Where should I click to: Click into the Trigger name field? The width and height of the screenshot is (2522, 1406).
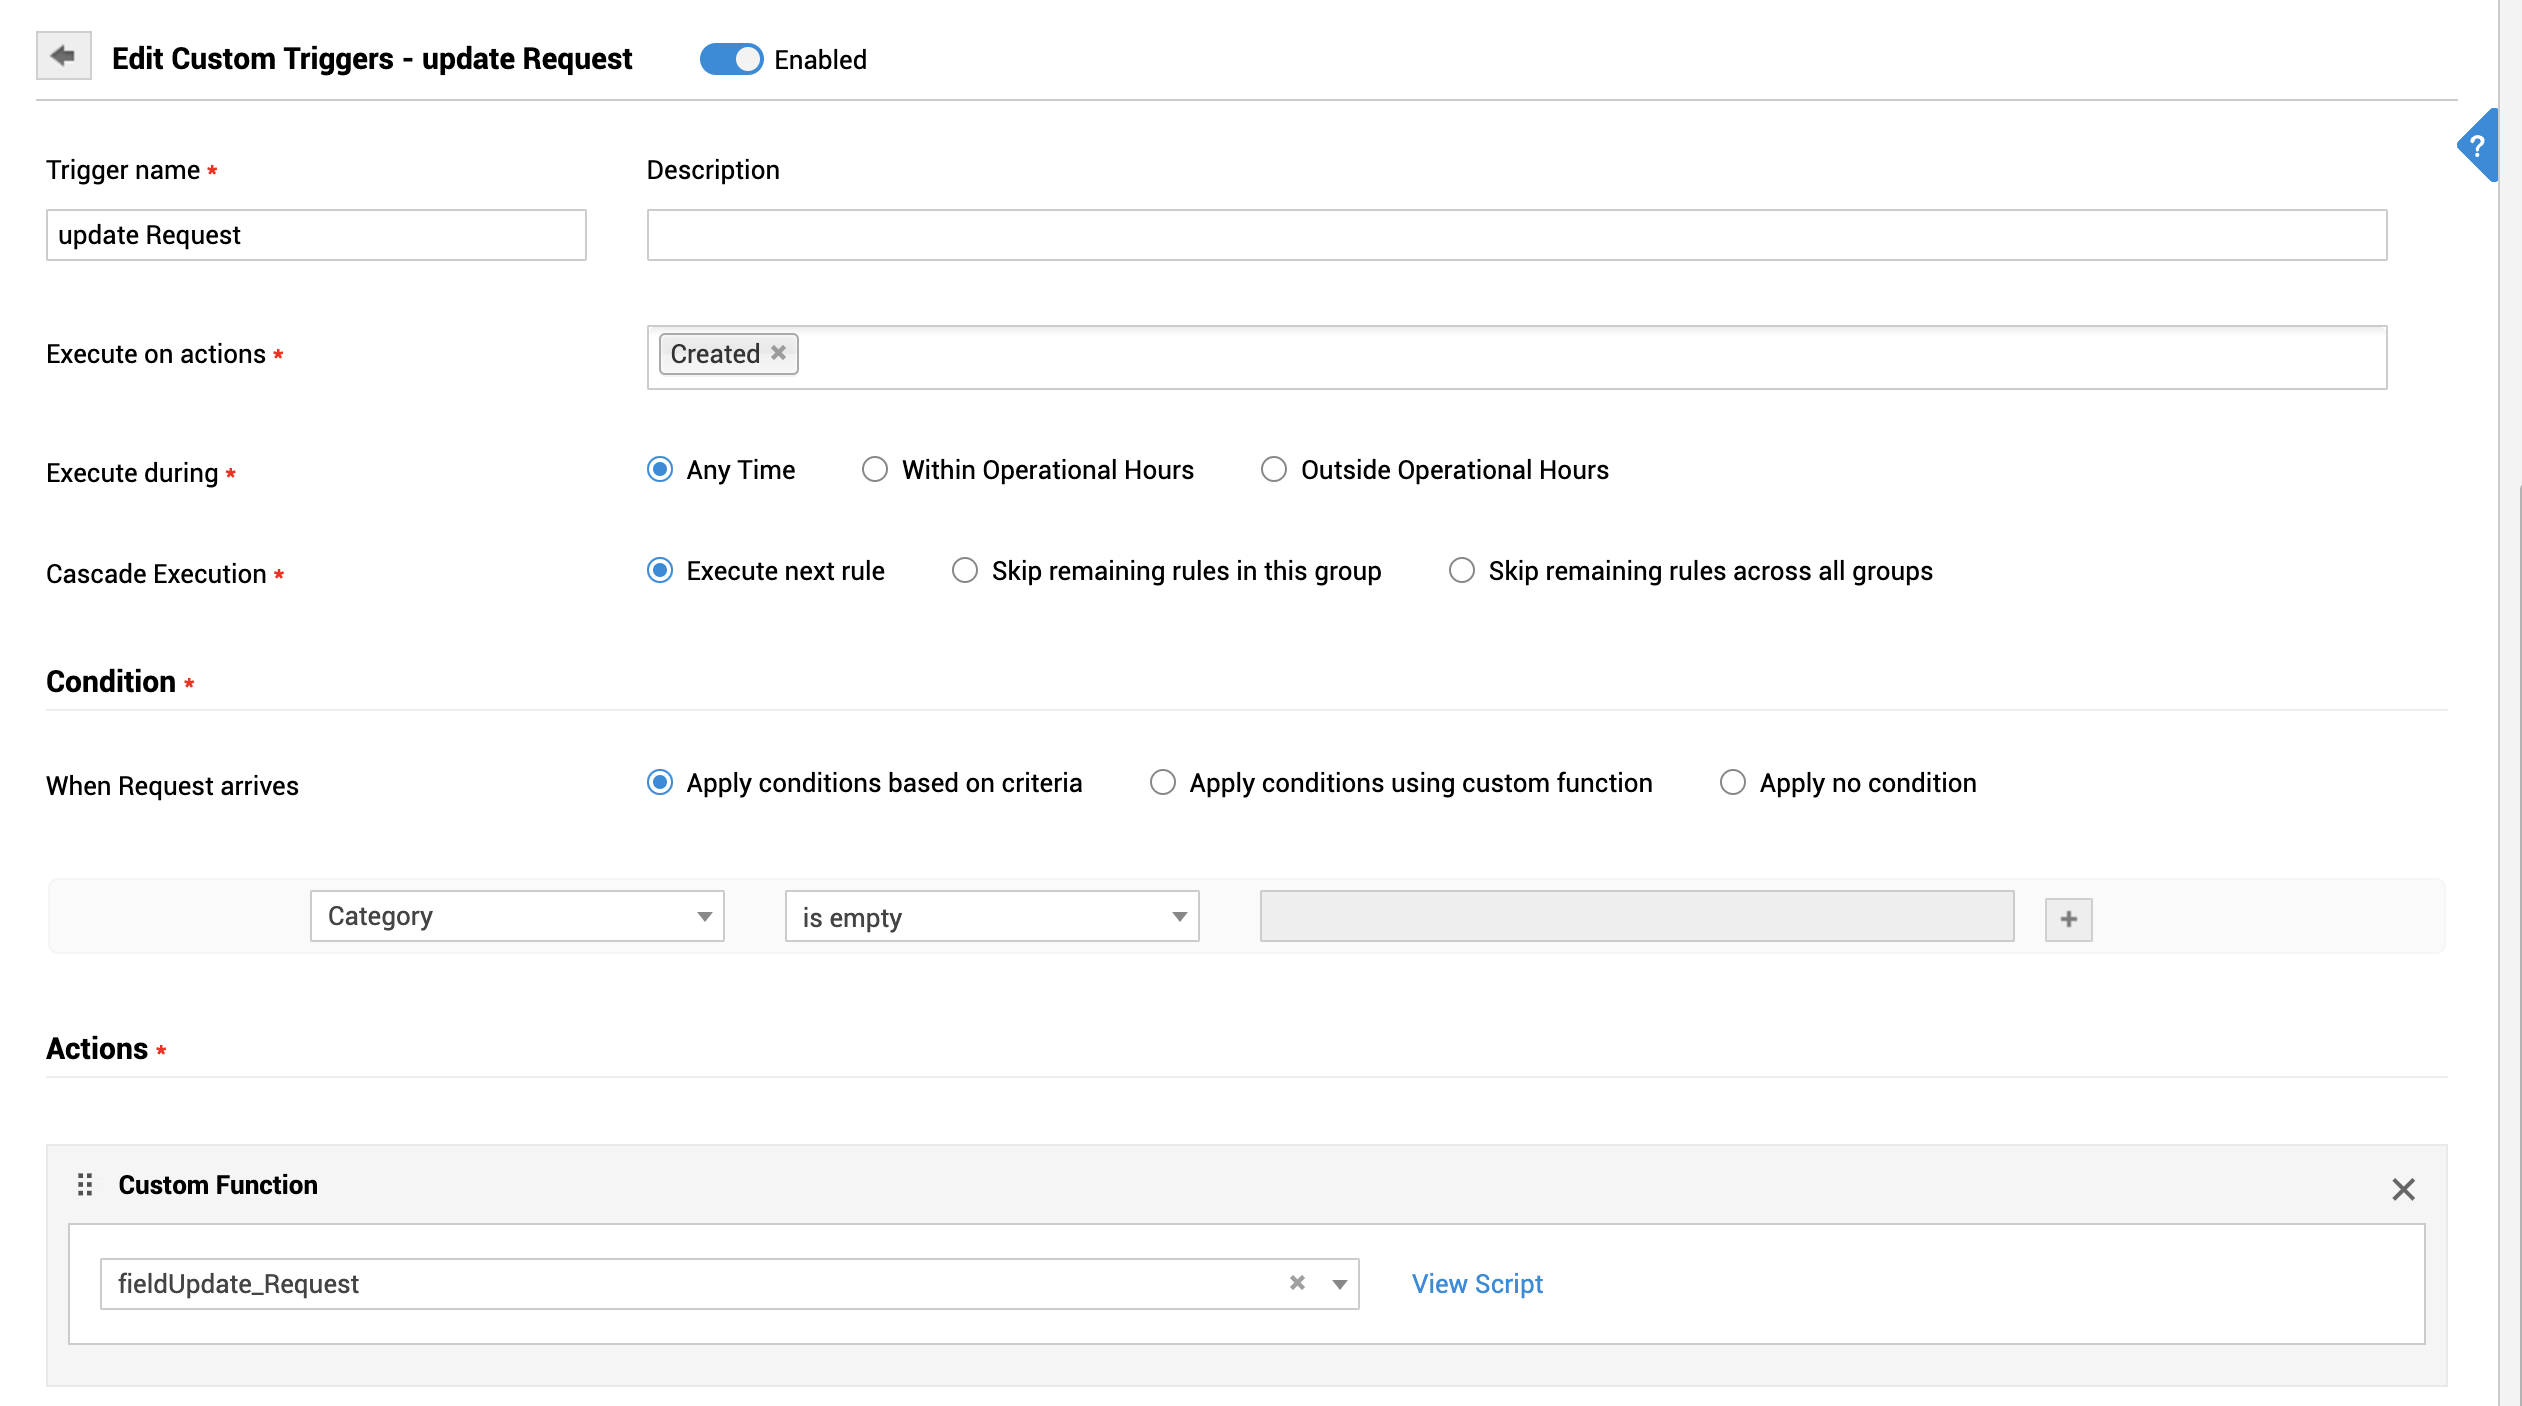pos(316,235)
